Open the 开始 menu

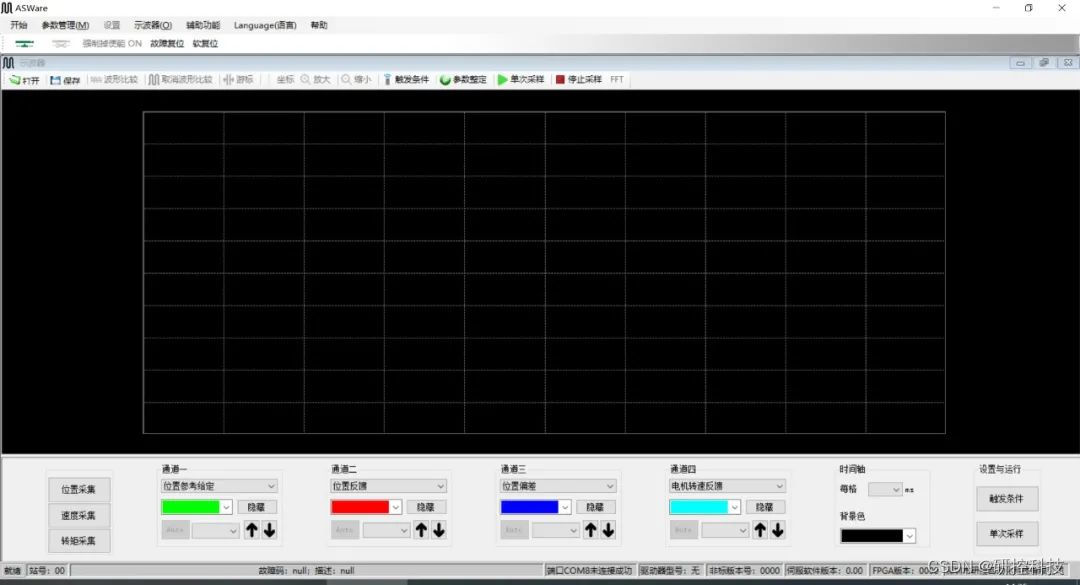(19, 25)
